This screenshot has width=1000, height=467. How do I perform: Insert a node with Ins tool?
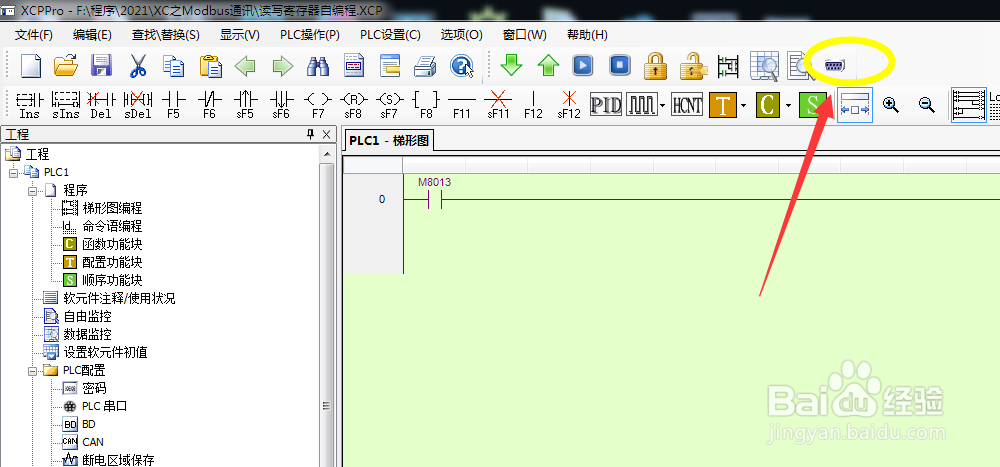pos(29,105)
